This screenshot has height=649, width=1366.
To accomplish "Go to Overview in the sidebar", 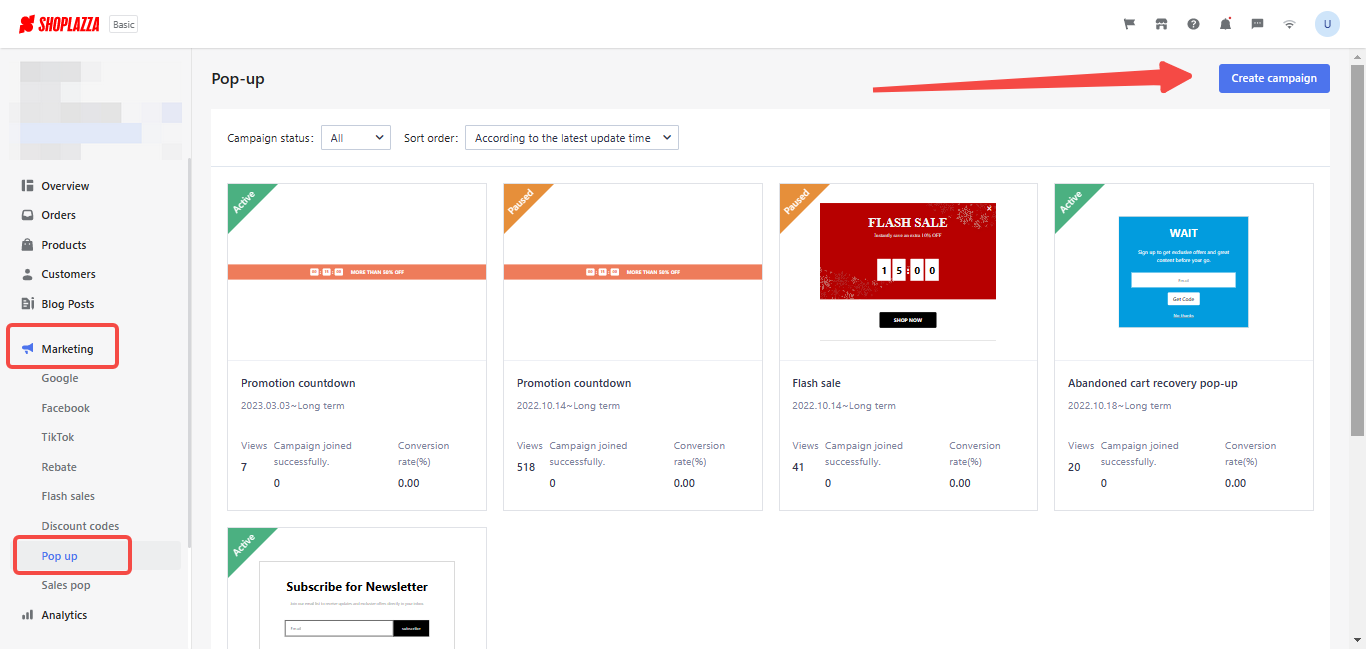I will [x=65, y=186].
